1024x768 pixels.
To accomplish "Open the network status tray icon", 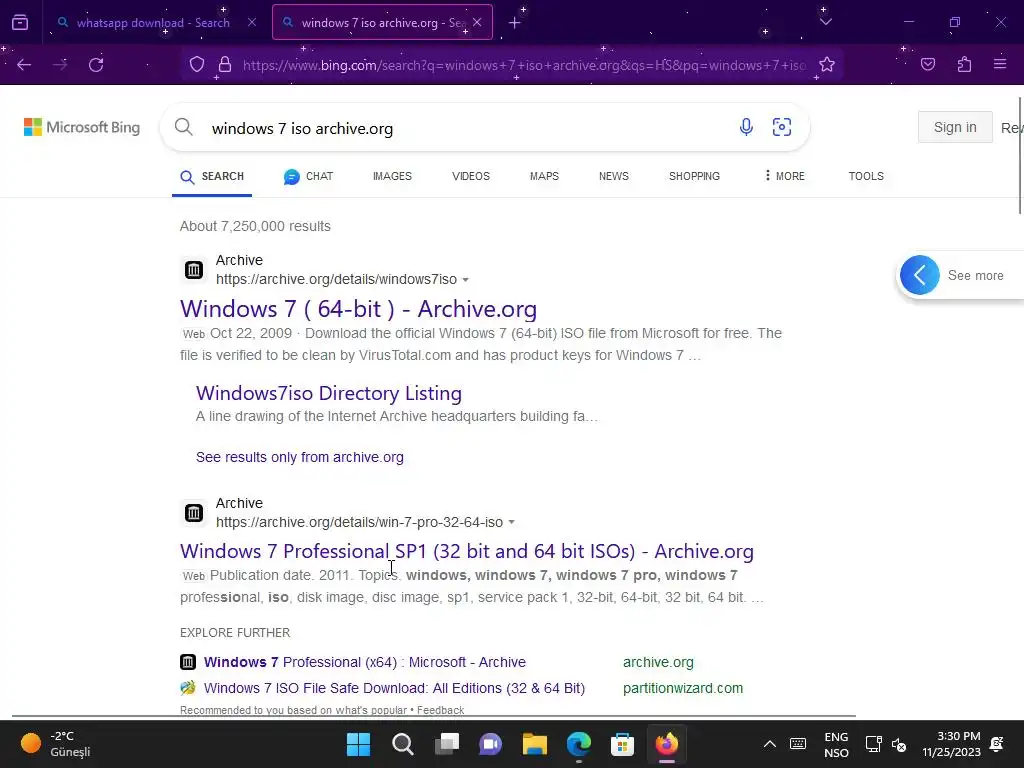I will tap(873, 744).
